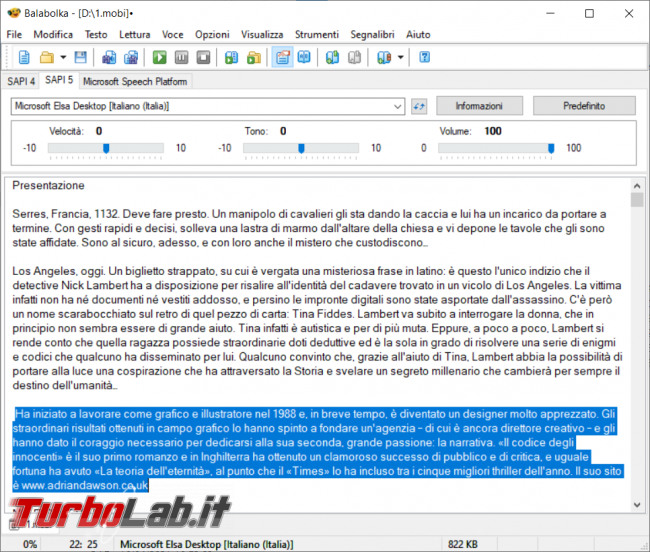Click the Predefinito button
650x552 pixels.
584,106
